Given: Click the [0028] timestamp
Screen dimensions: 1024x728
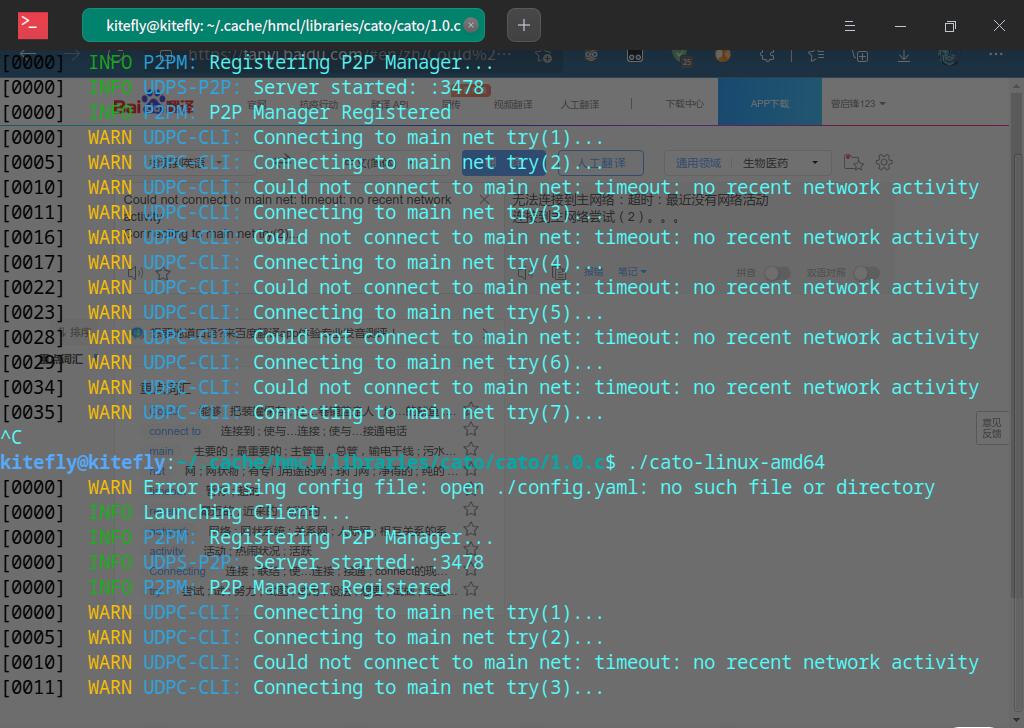Looking at the screenshot, I should [33, 338].
